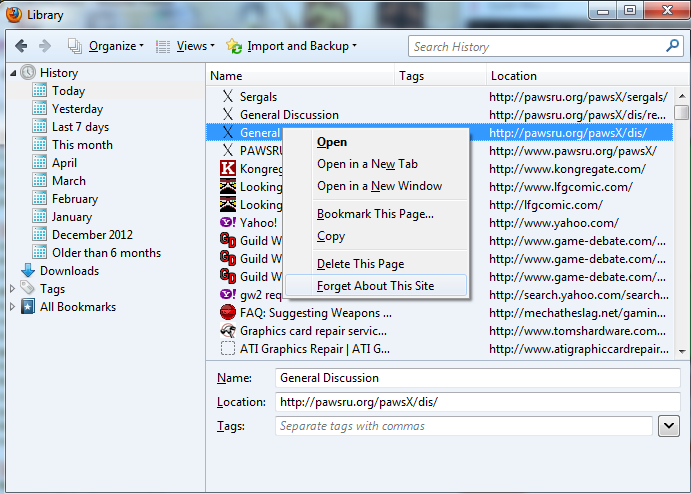Image resolution: width=691 pixels, height=494 pixels.
Task: Click the gw2 req Yahoo search favicon
Action: pyautogui.click(x=228, y=294)
